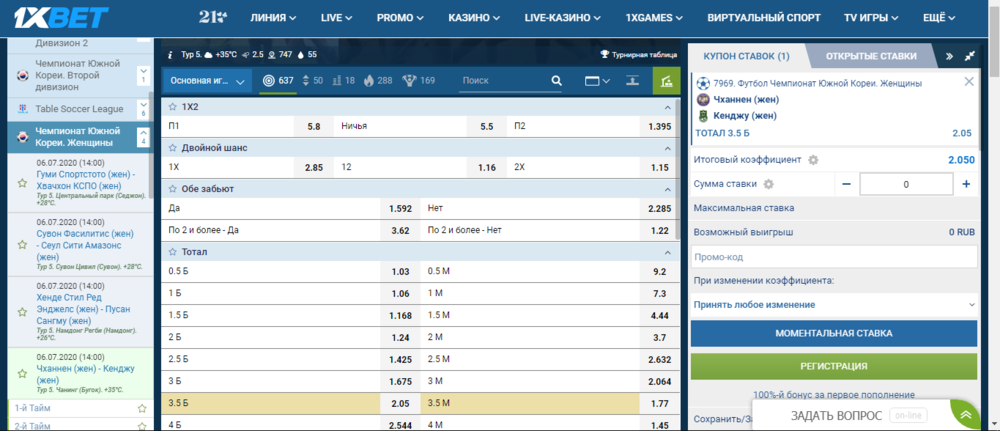This screenshot has height=431, width=1000.
Task: Open the ВИРТУАЛЬНЫЙ СПОРТ menu item
Action: pos(763,18)
